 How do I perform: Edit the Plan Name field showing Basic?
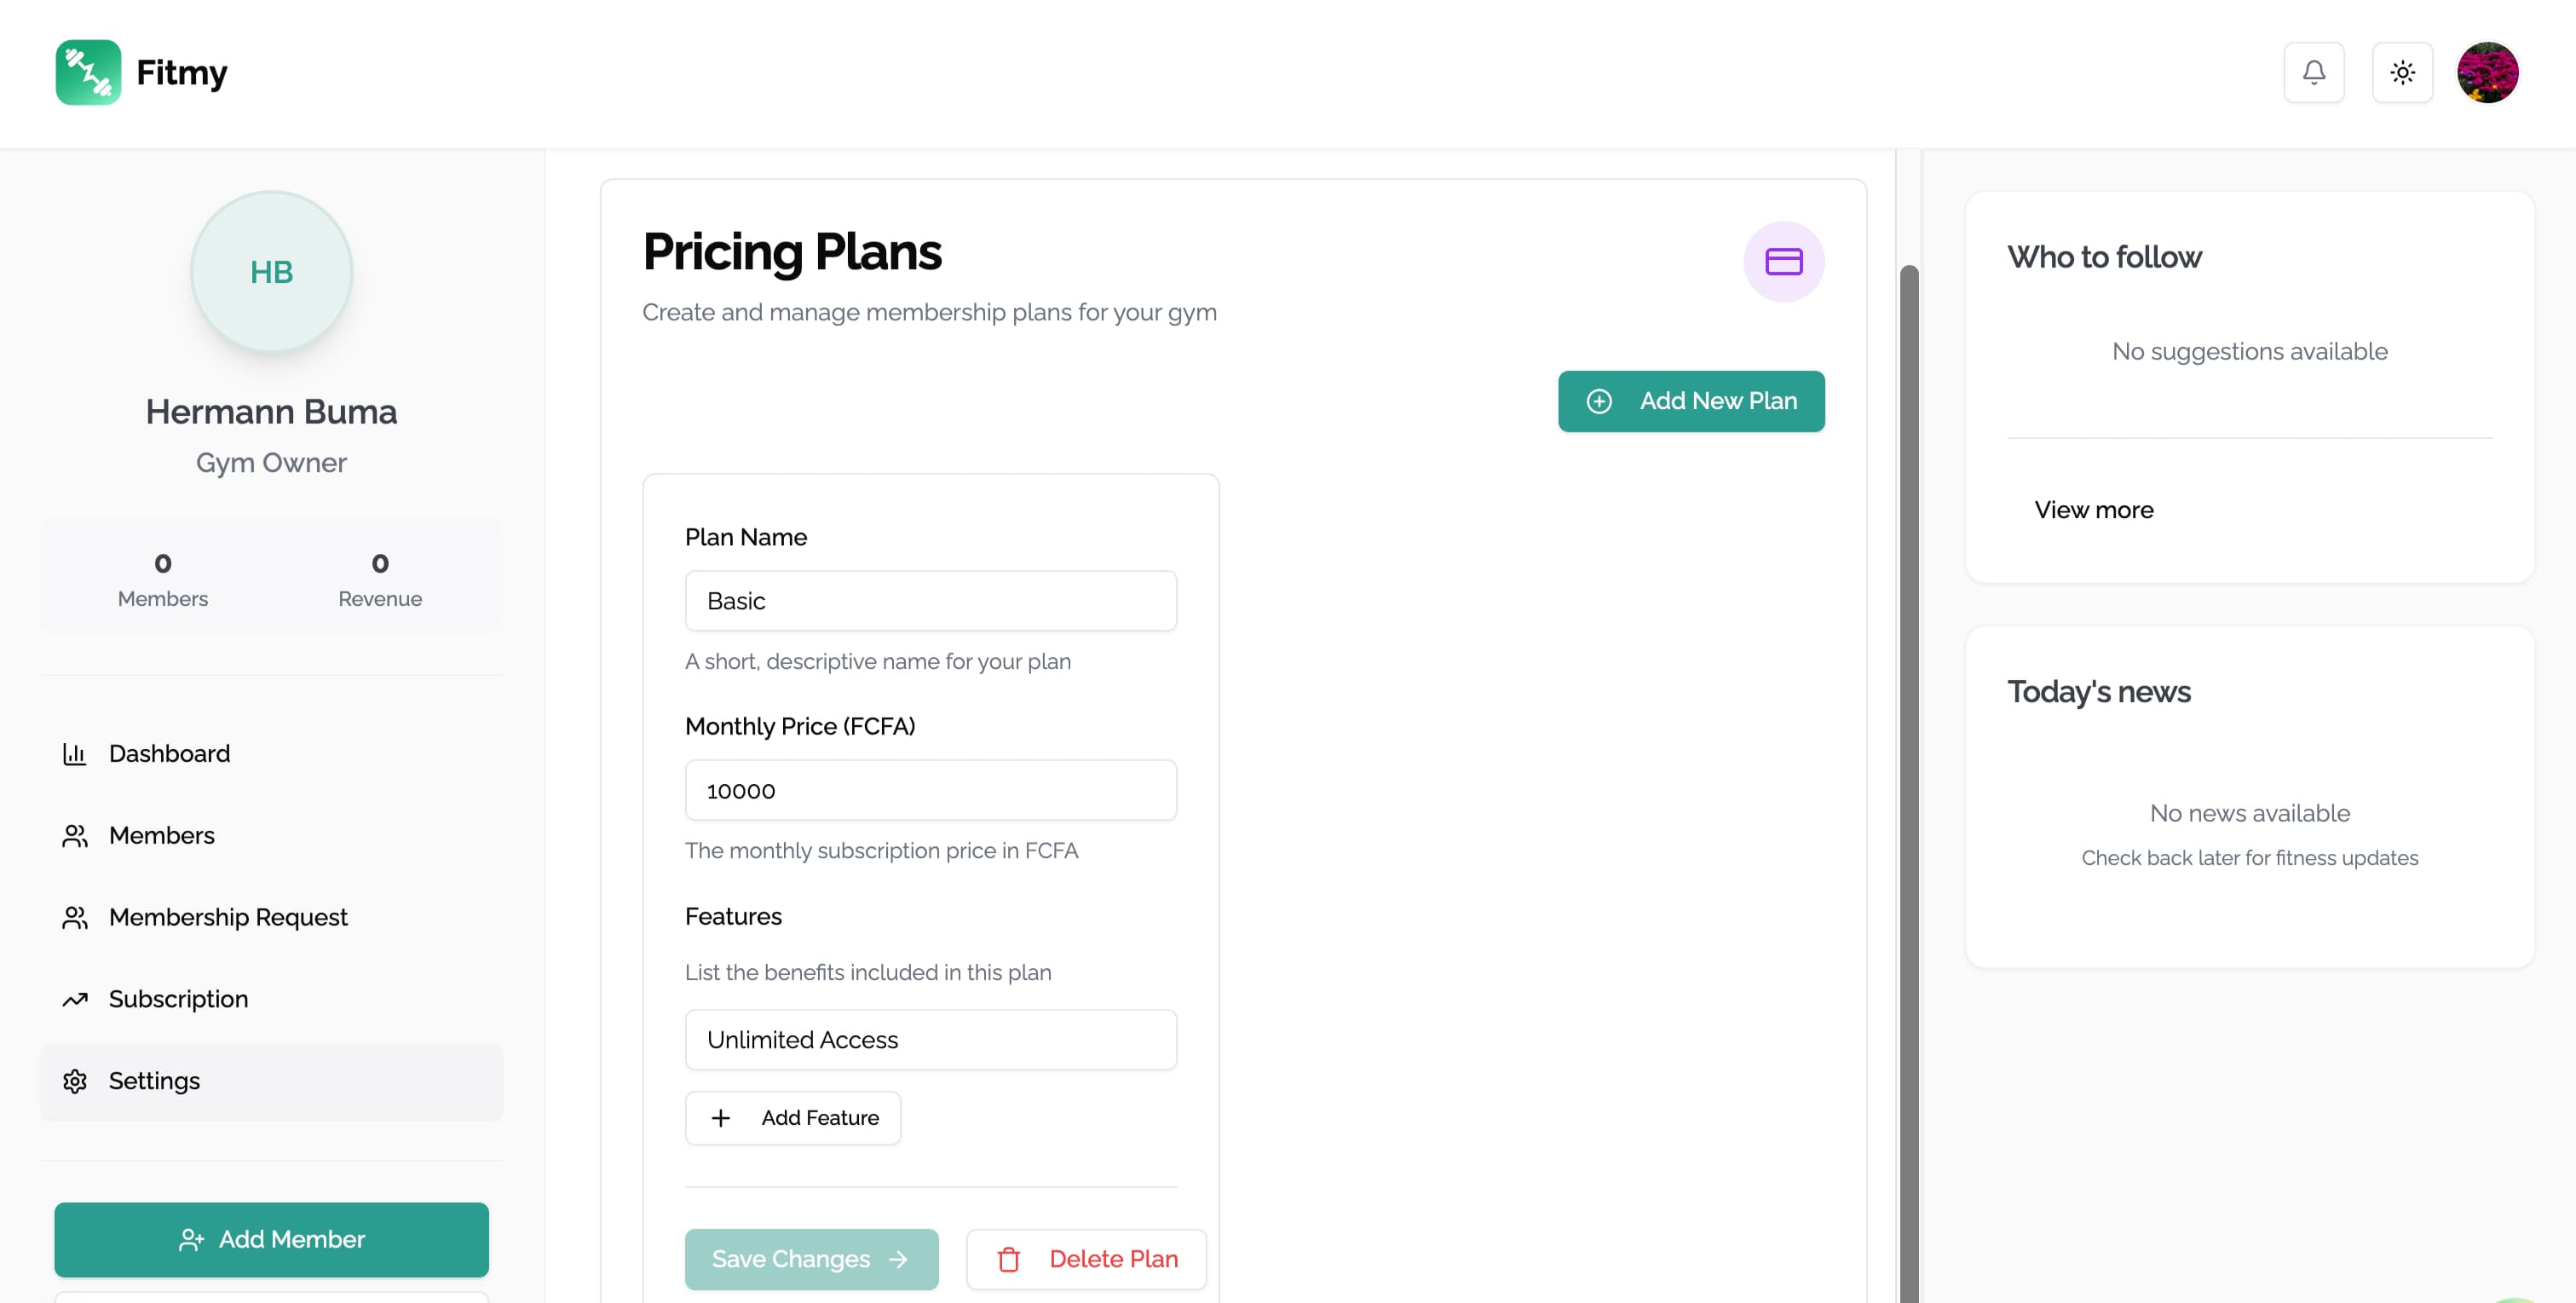pos(930,600)
